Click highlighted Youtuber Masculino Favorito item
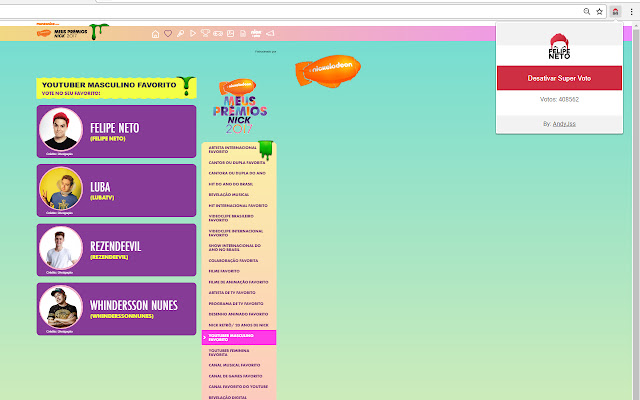The width and height of the screenshot is (640, 400). [x=239, y=338]
